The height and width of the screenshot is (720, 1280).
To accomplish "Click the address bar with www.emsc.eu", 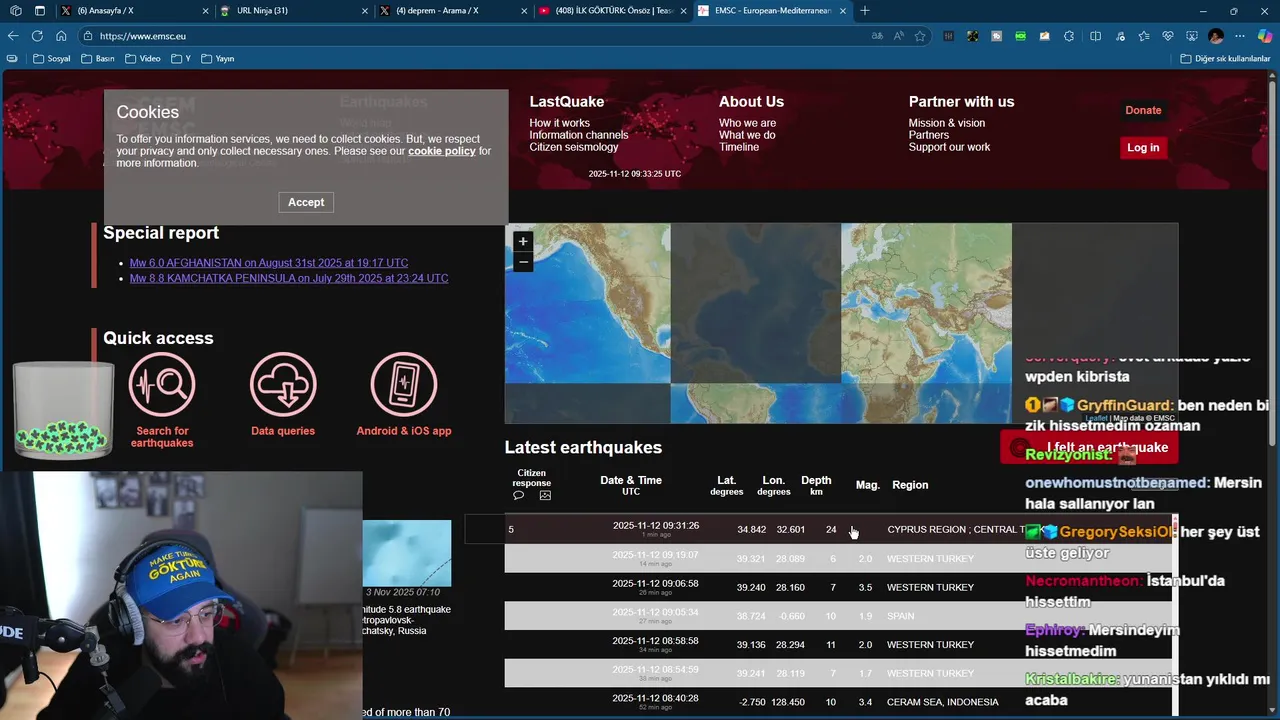I will tap(470, 36).
